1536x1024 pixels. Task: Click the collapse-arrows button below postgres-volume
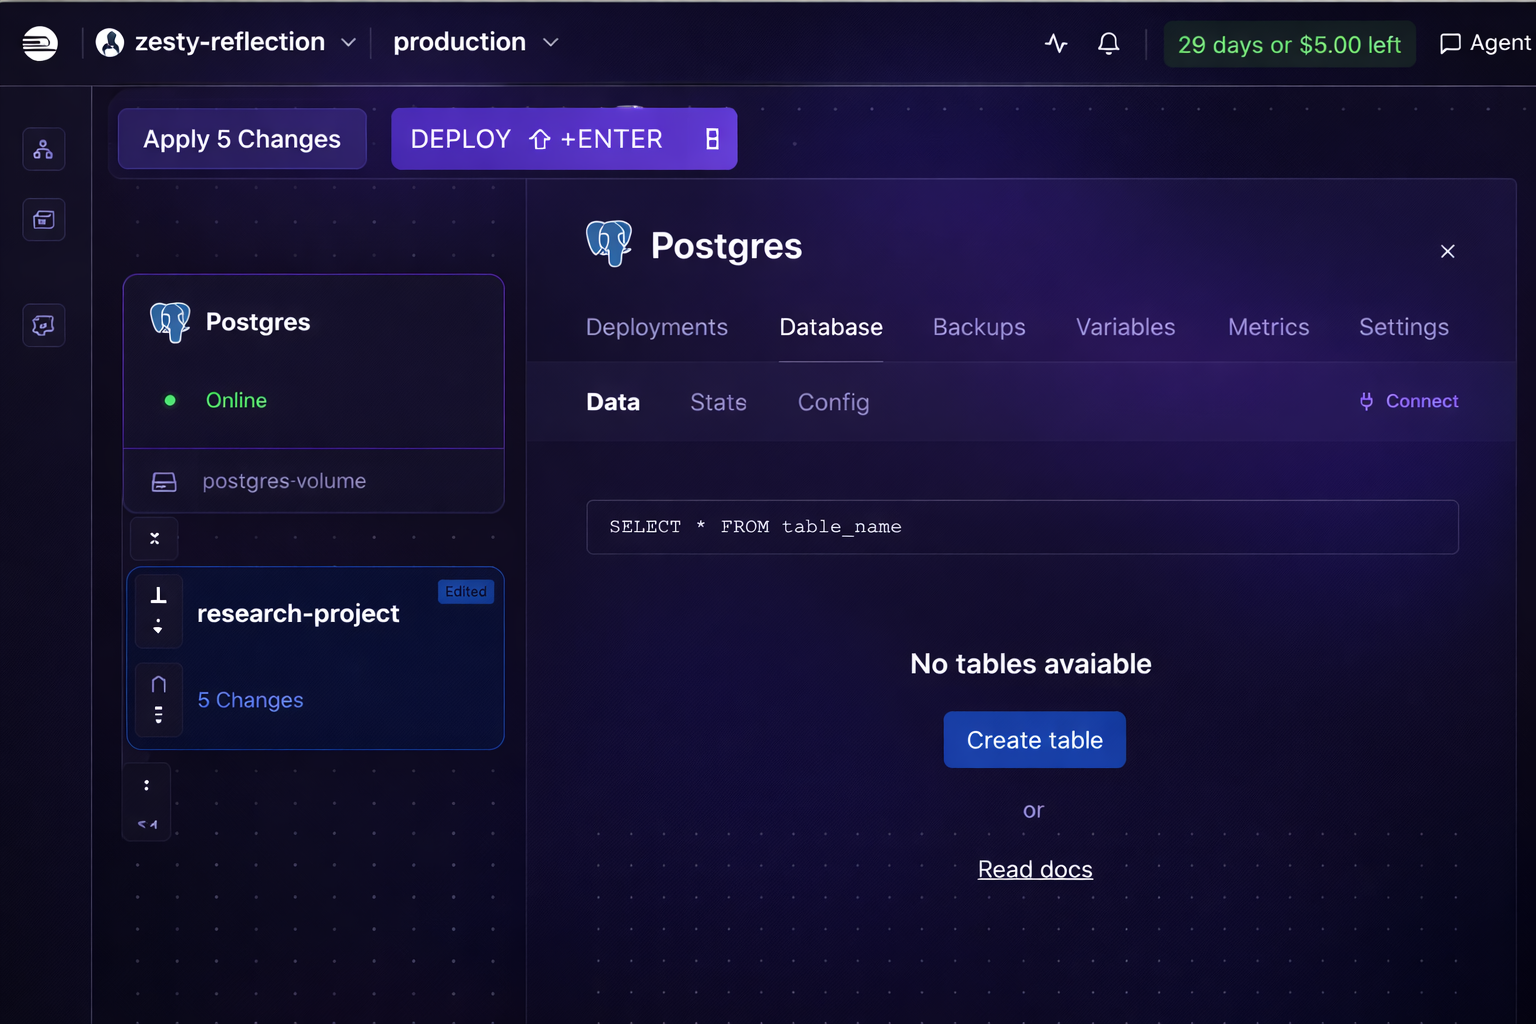point(154,538)
